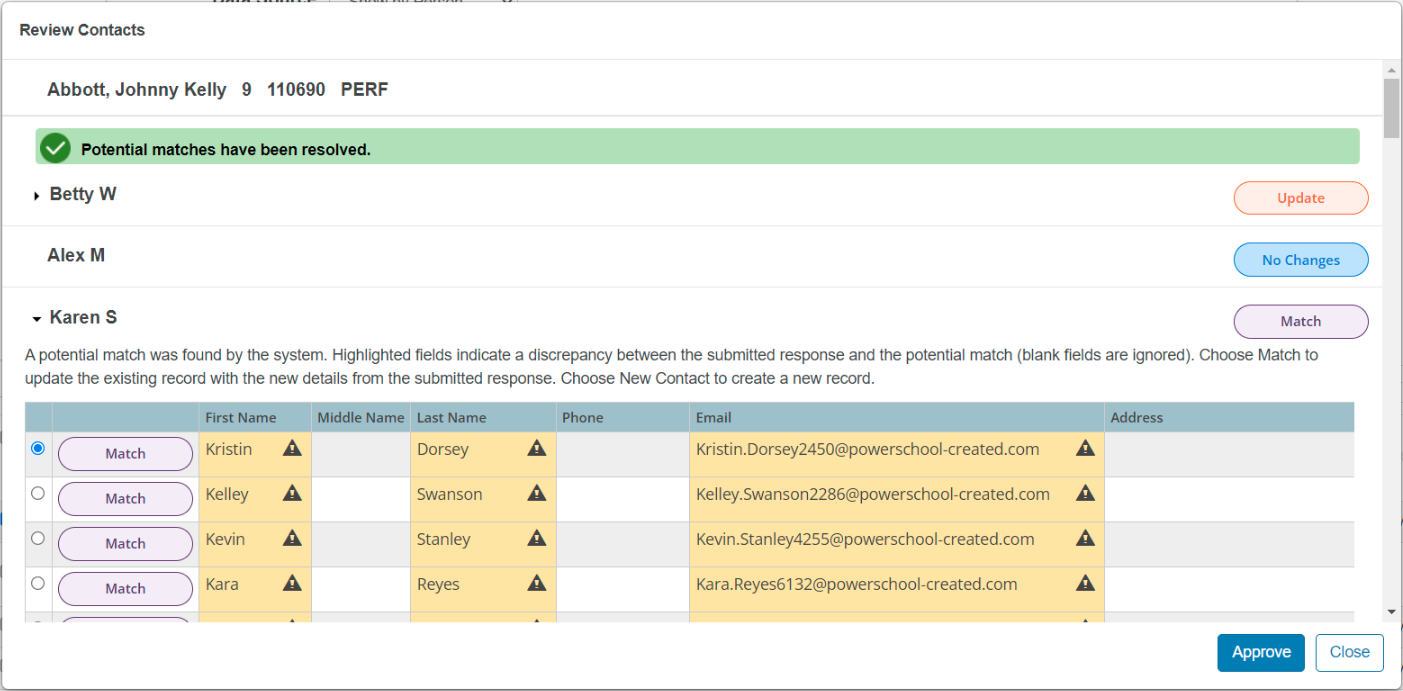Screen dimensions: 1403x691
Task: Click No Changes for Alex M
Action: pyautogui.click(x=1300, y=259)
